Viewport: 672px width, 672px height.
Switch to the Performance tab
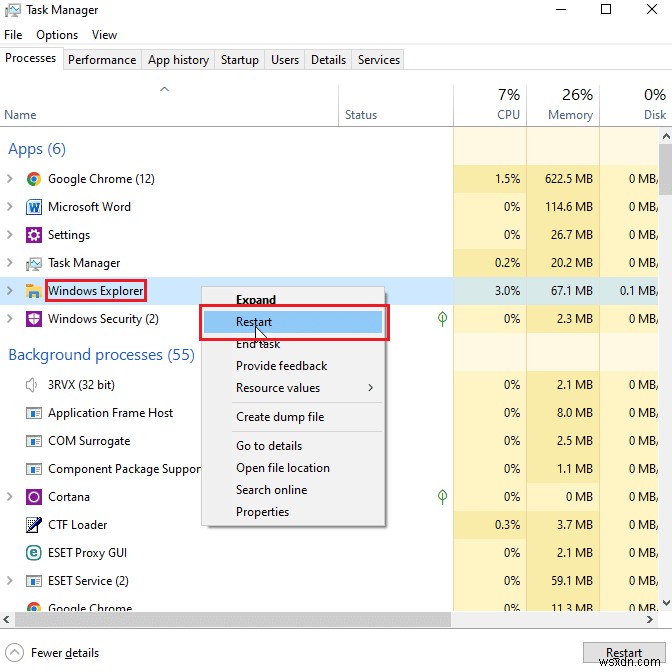(102, 60)
